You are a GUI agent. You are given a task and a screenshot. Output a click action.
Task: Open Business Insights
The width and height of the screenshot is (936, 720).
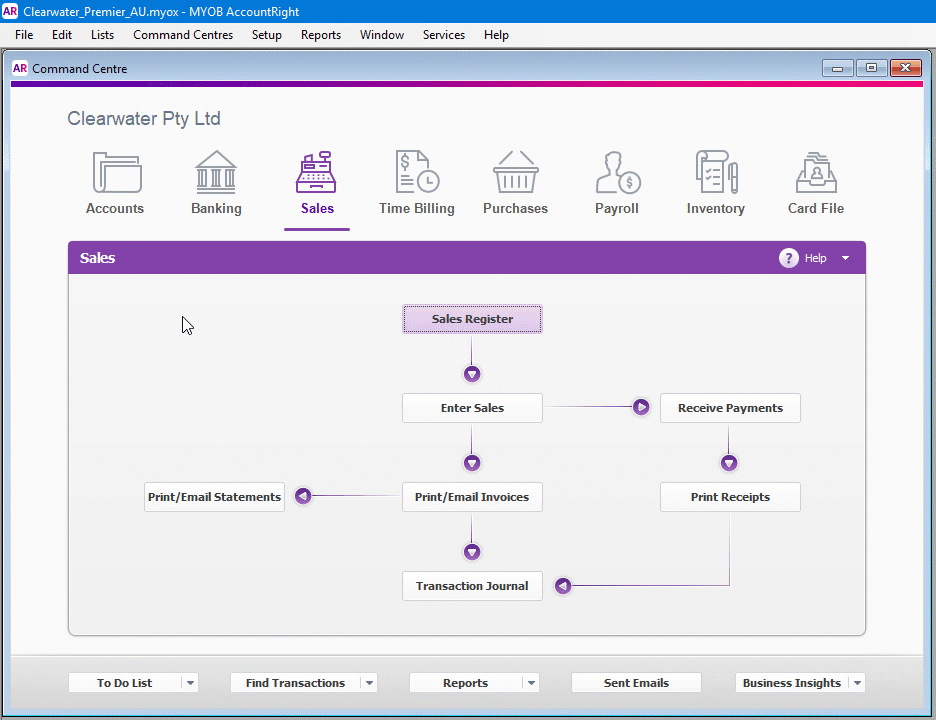tap(792, 682)
